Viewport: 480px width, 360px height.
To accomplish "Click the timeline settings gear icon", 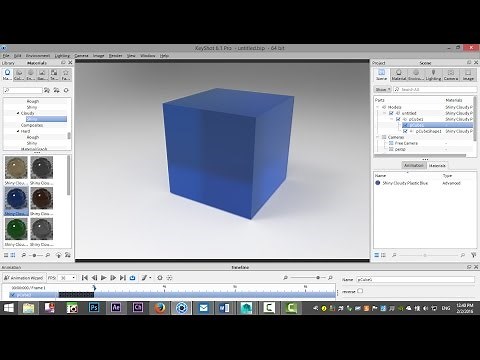I will pos(160,278).
